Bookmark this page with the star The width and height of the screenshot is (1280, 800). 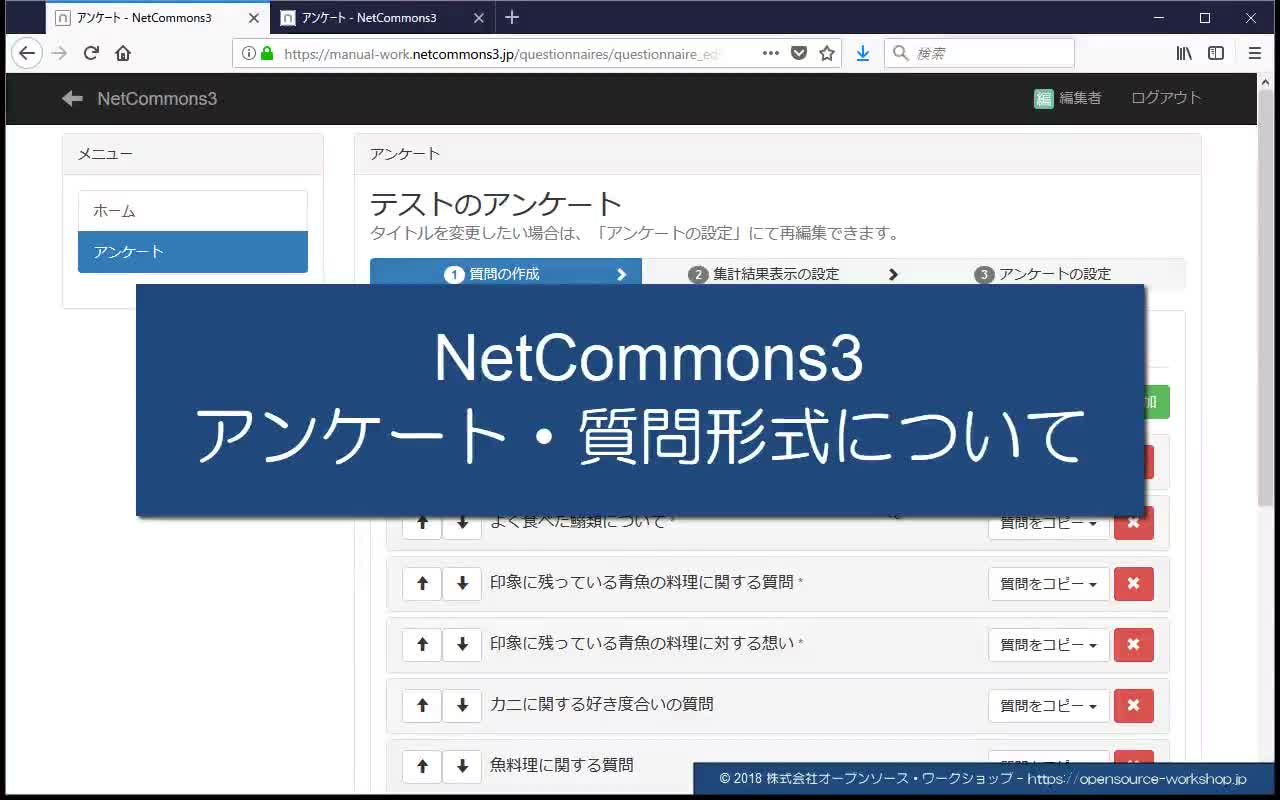(x=827, y=54)
